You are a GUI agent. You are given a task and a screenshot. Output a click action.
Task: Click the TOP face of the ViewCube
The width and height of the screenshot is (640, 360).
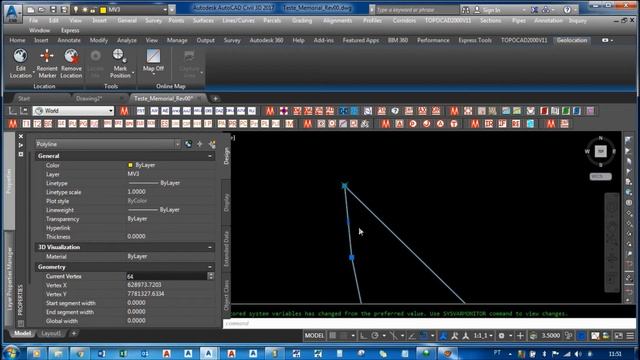pyautogui.click(x=600, y=151)
